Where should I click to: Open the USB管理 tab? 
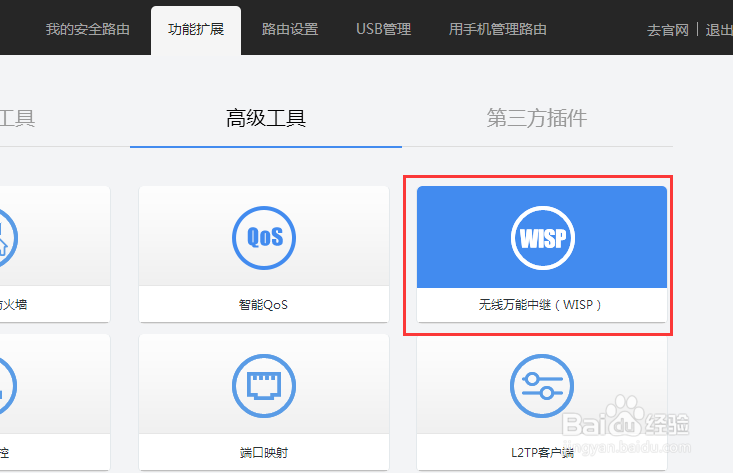[x=383, y=29]
